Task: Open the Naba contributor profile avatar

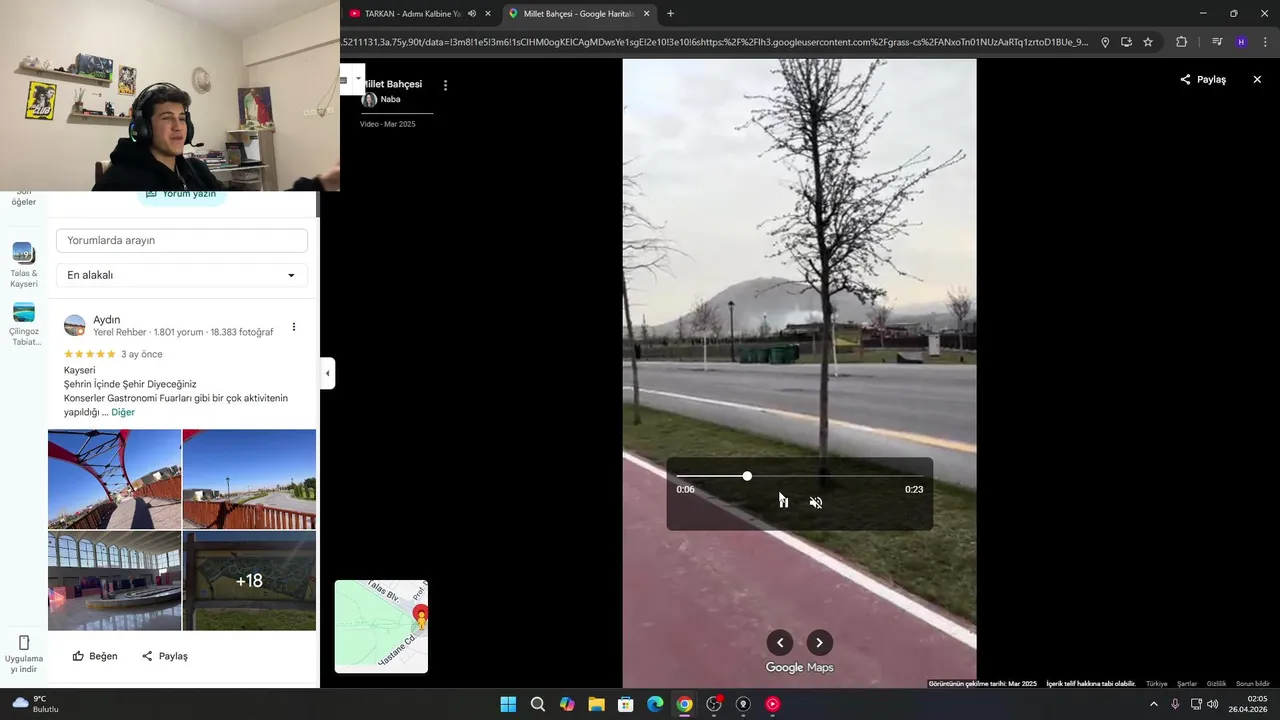Action: [369, 99]
